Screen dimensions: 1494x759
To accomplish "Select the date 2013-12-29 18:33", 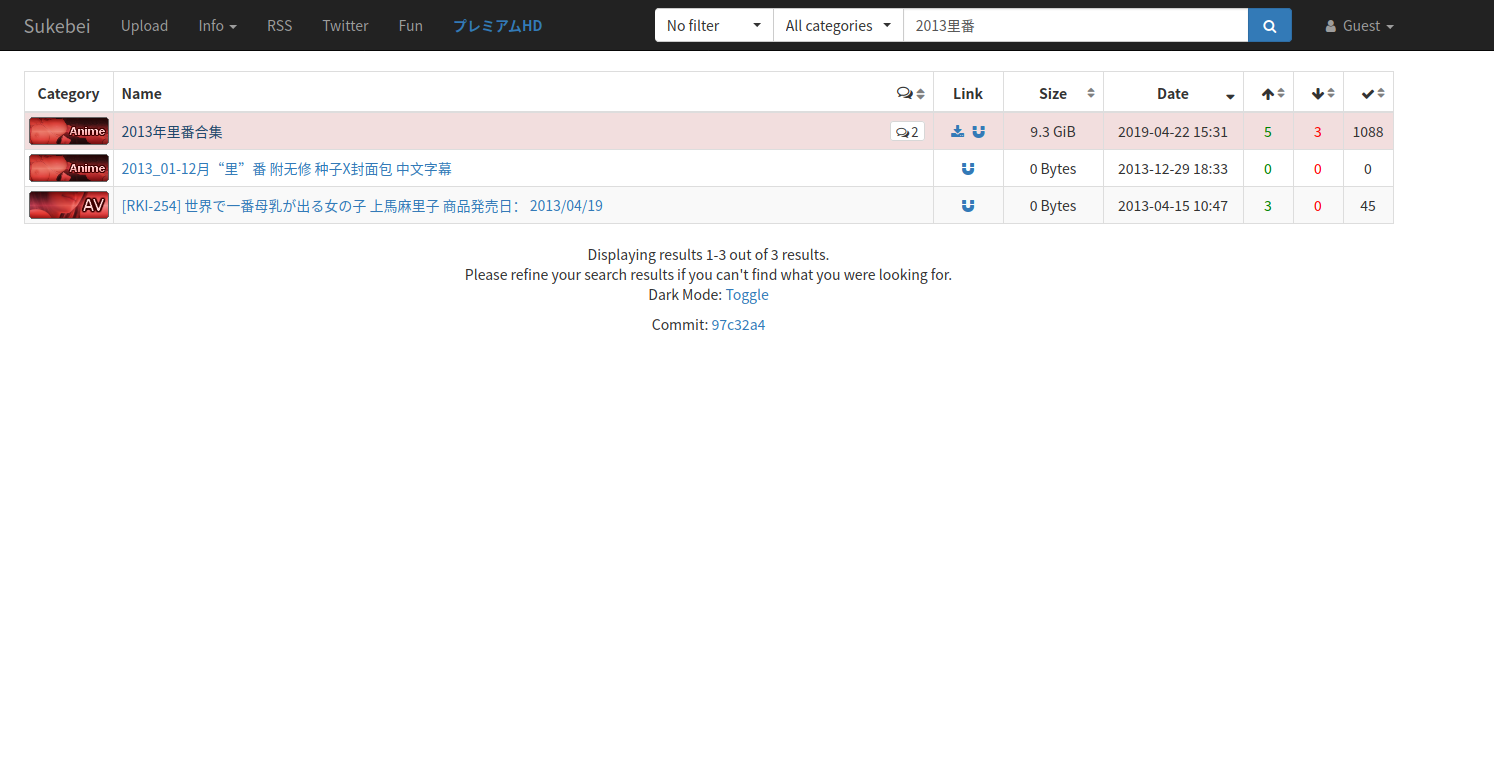I will pyautogui.click(x=1173, y=169).
